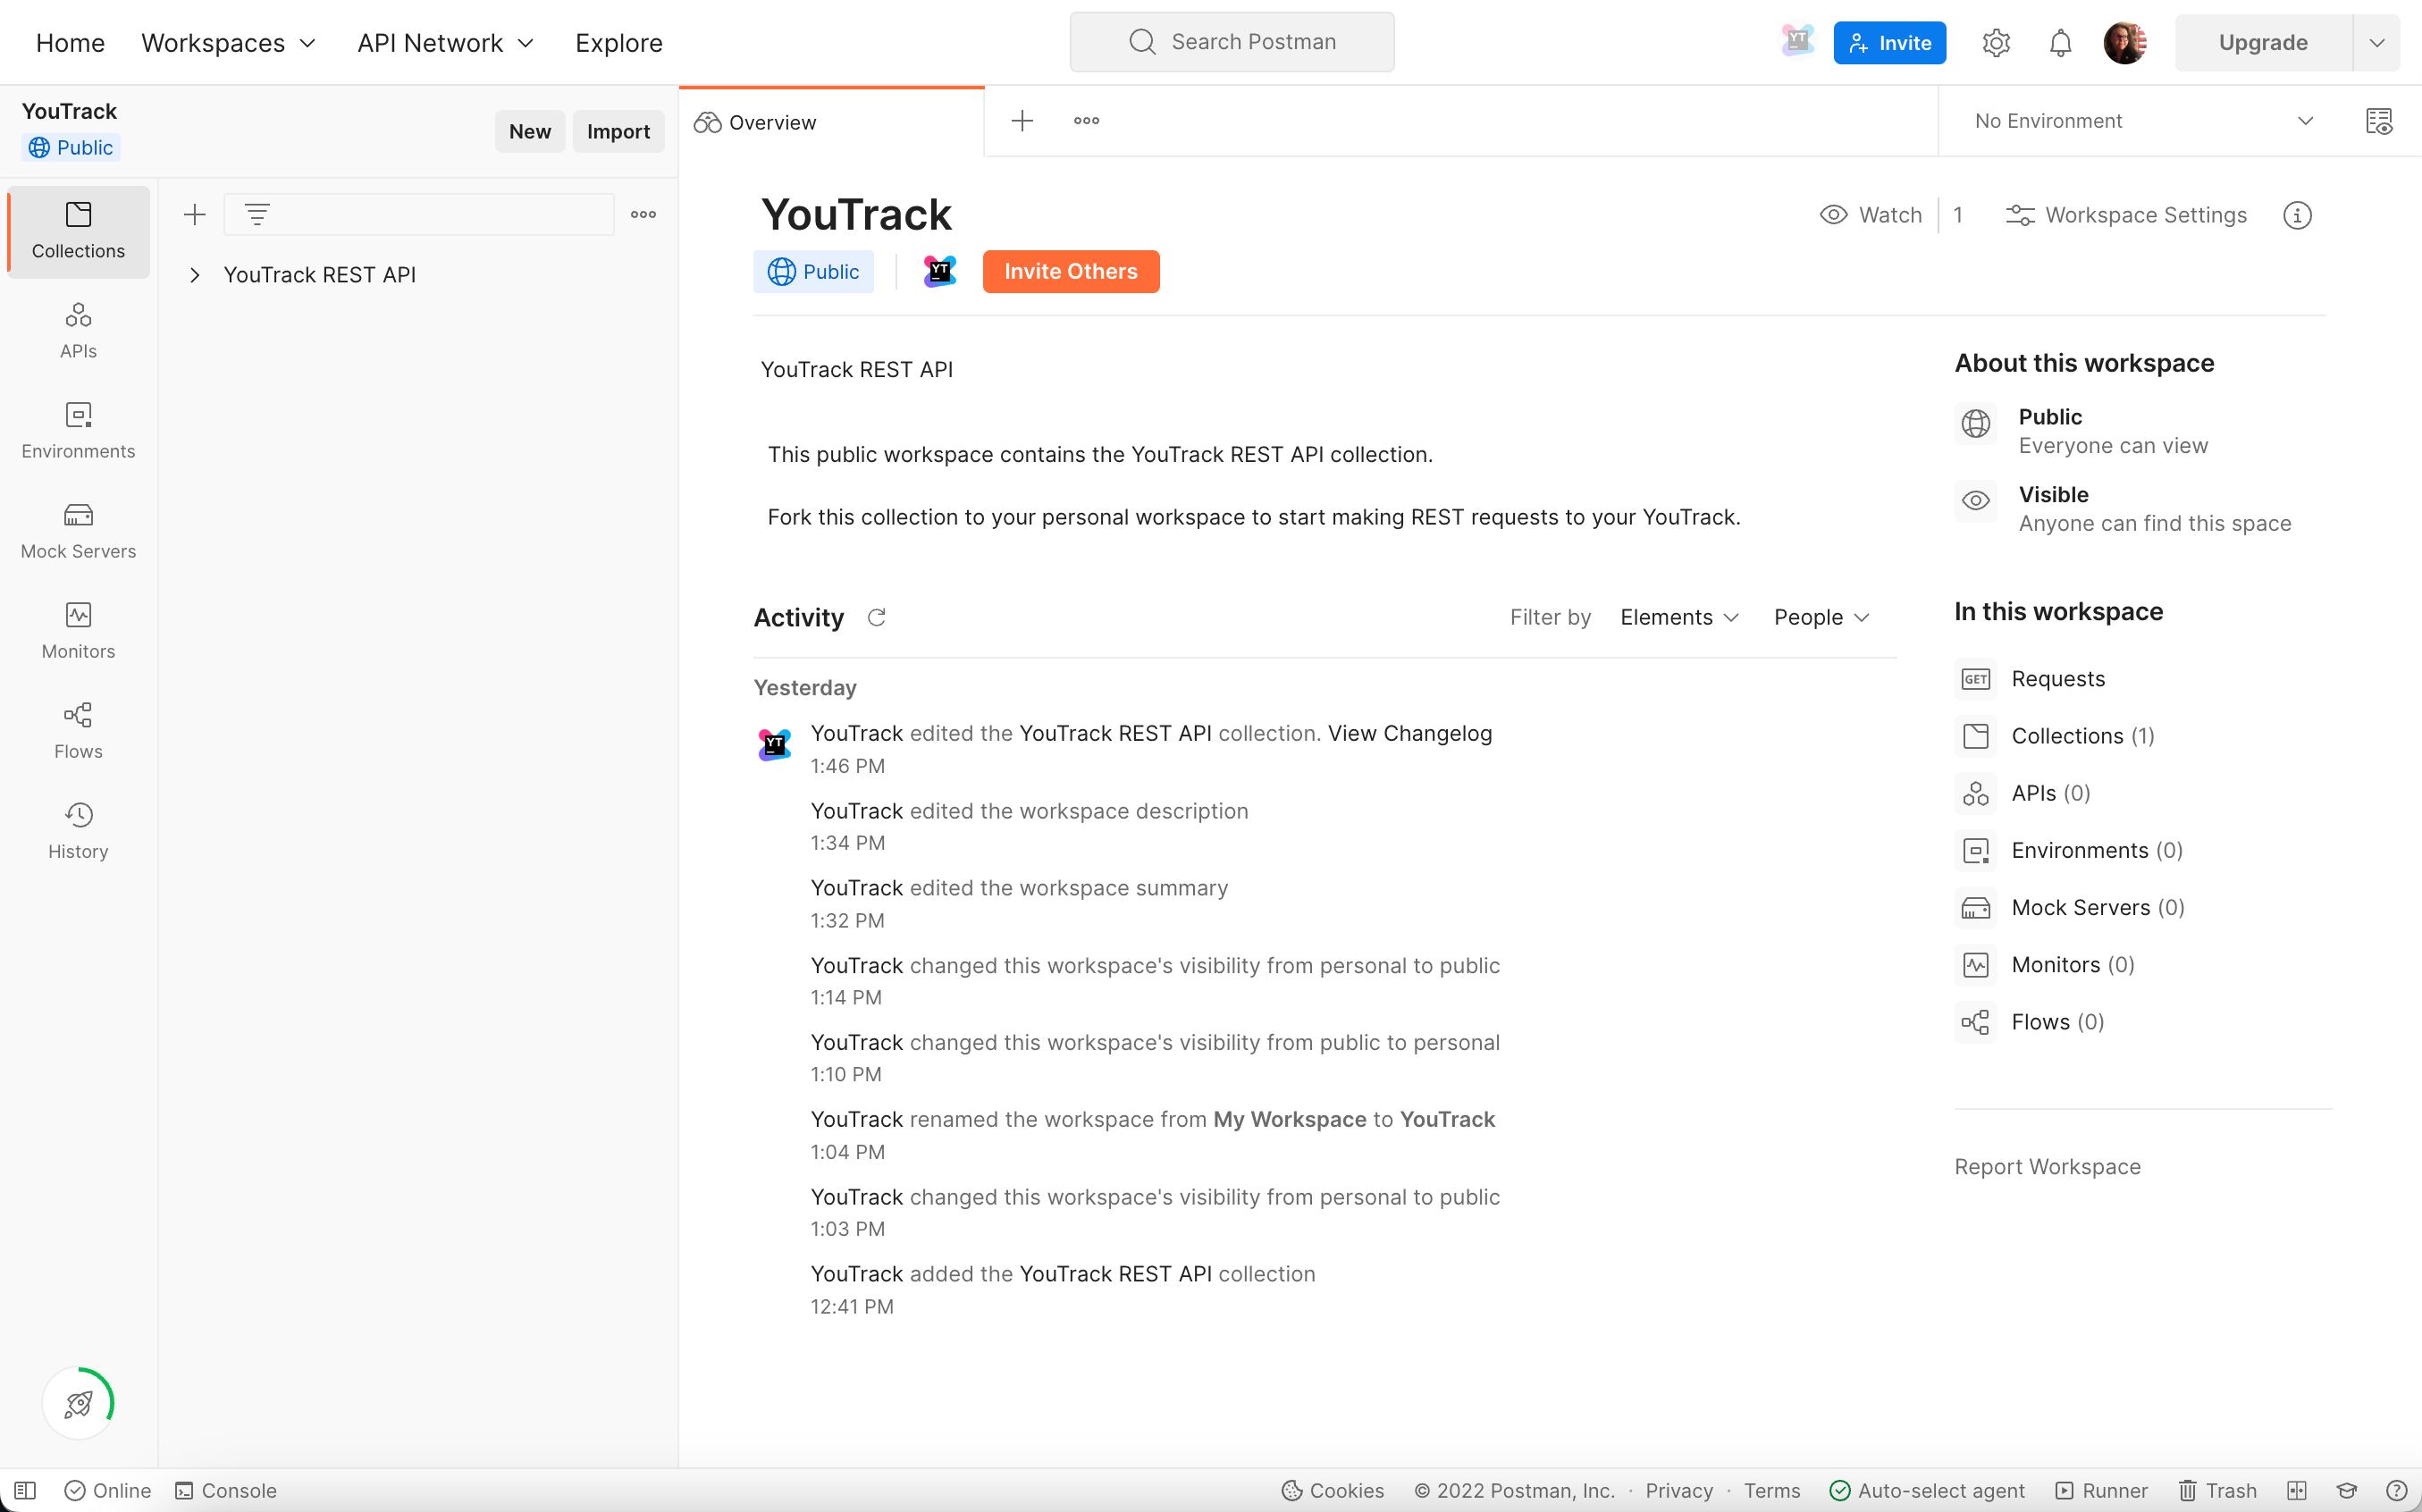
Task: Click the notification bell icon
Action: tap(2060, 42)
